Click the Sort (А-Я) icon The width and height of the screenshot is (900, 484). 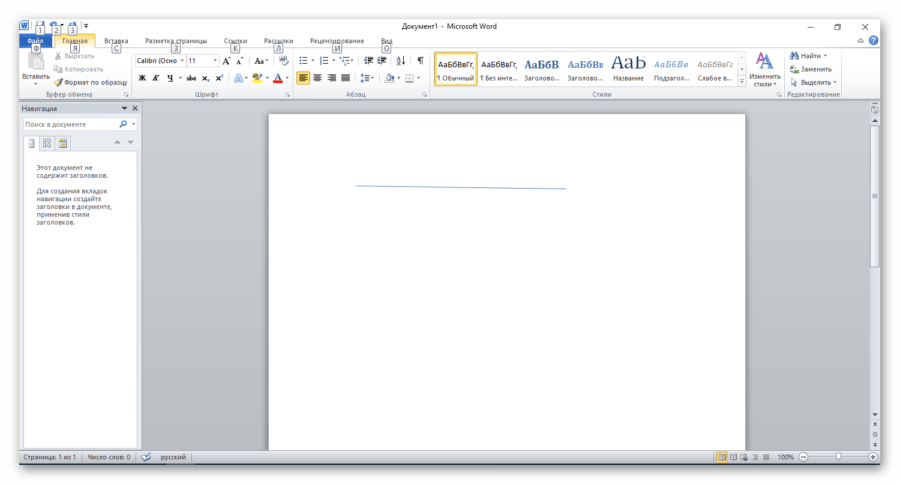click(x=401, y=61)
